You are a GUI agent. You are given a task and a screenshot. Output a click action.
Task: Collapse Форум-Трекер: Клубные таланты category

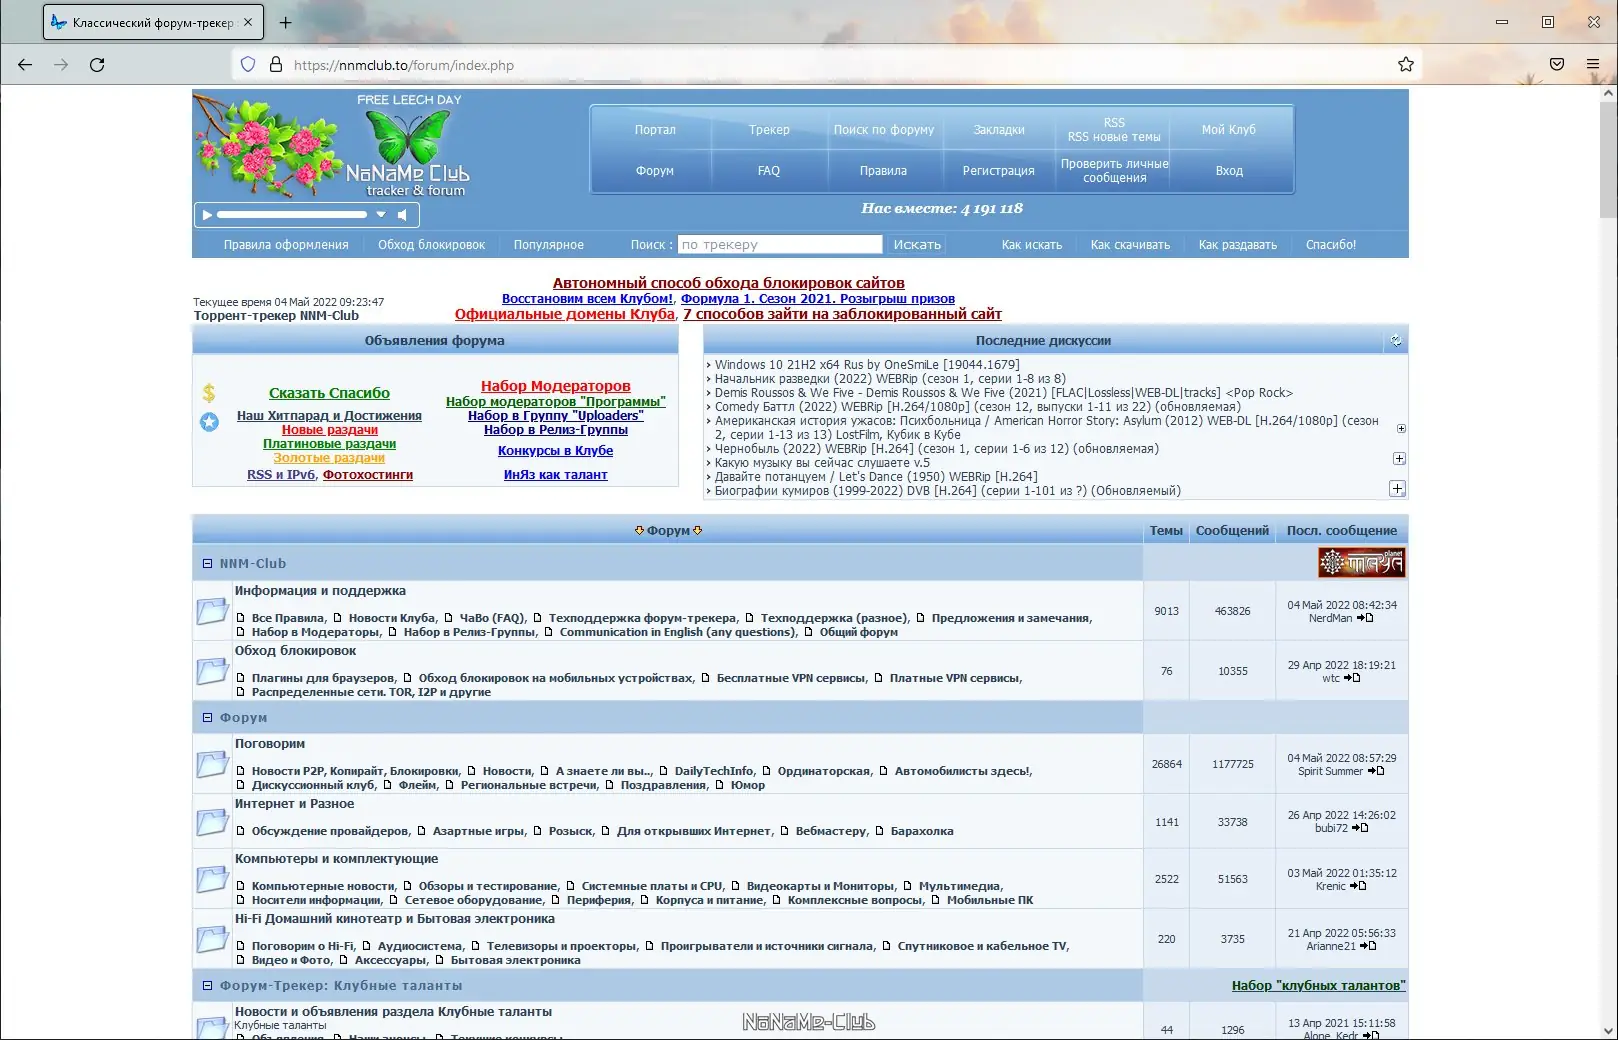(208, 986)
